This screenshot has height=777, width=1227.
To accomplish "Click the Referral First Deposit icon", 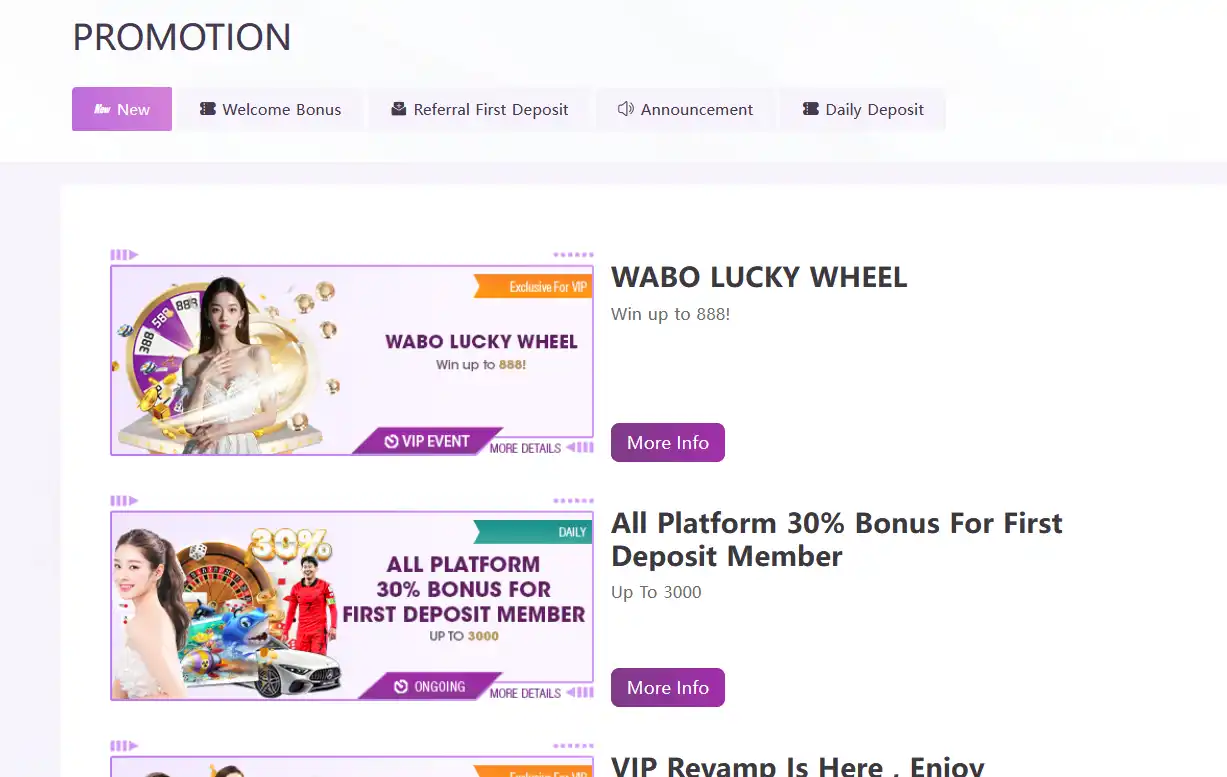I will [x=399, y=109].
